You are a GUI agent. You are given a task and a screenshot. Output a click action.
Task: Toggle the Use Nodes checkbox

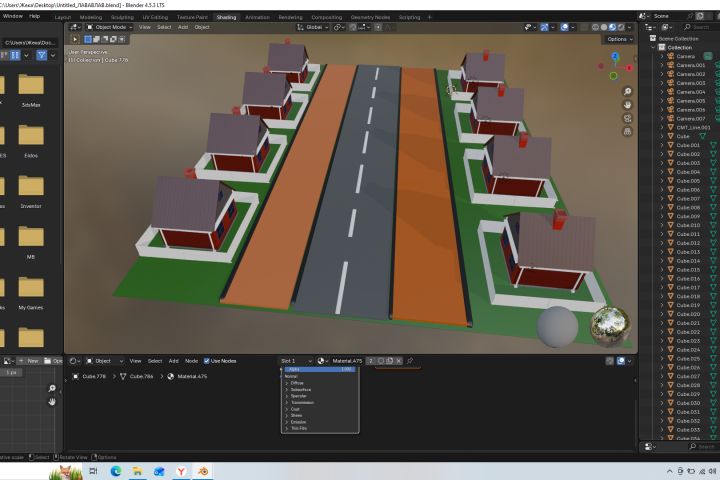tap(207, 361)
